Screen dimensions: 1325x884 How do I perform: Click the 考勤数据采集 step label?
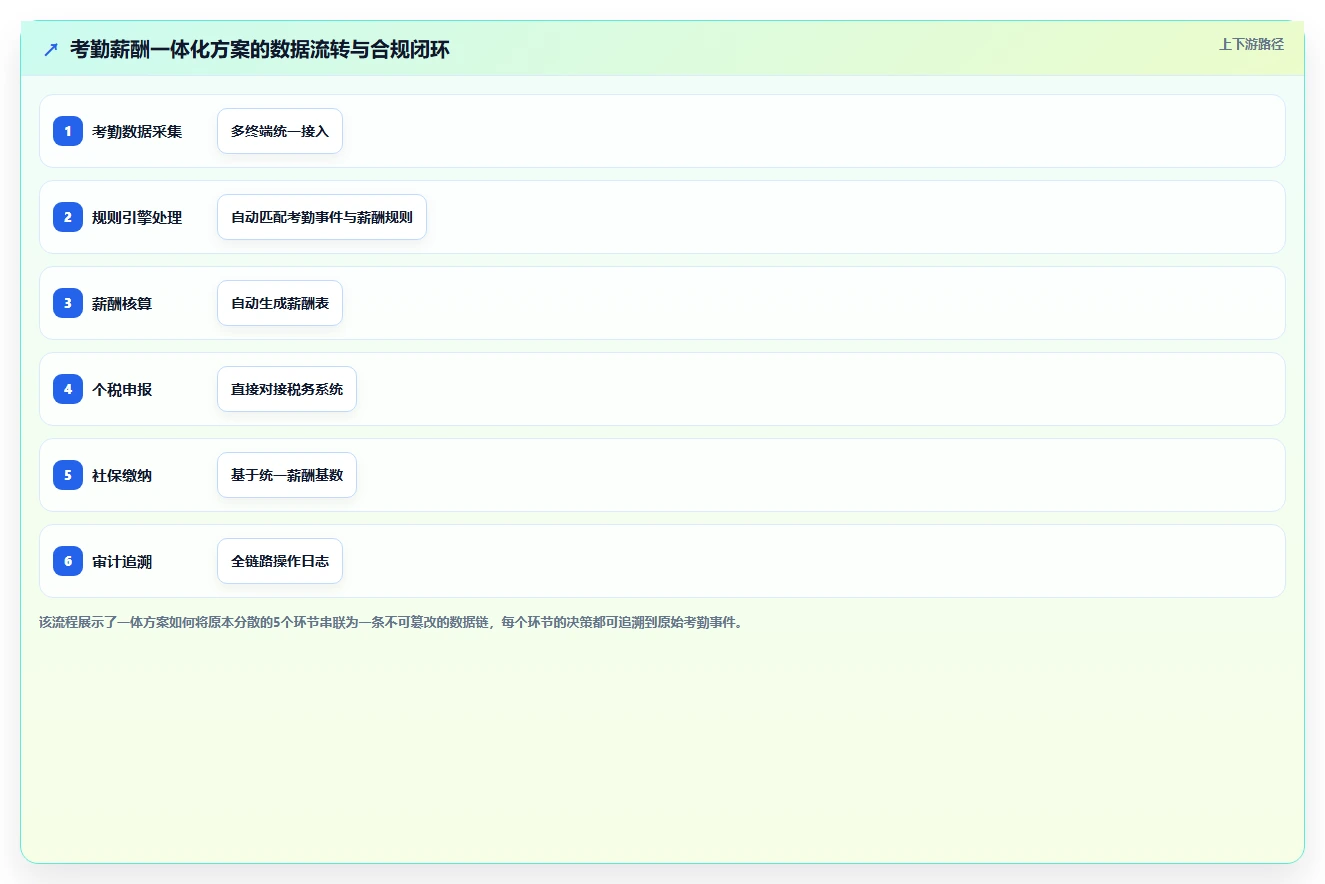[137, 131]
